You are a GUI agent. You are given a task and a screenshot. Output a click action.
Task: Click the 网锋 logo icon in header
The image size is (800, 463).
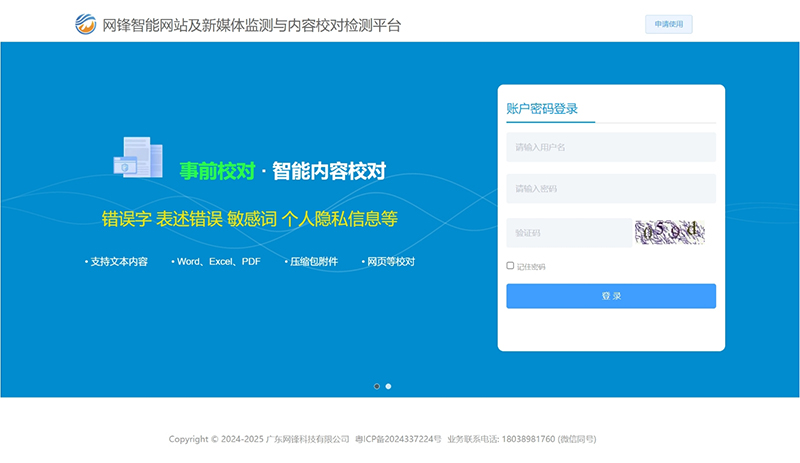point(86,25)
